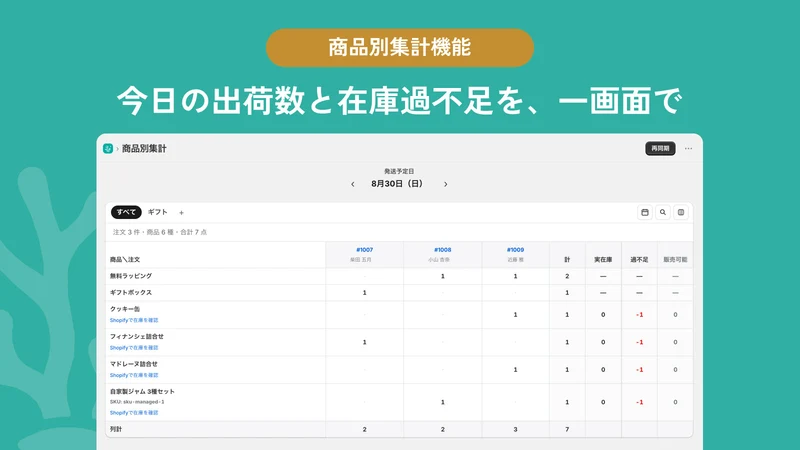
Task: Click Shopify stock link under フィナンシェ詰合せ
Action: click(134, 348)
